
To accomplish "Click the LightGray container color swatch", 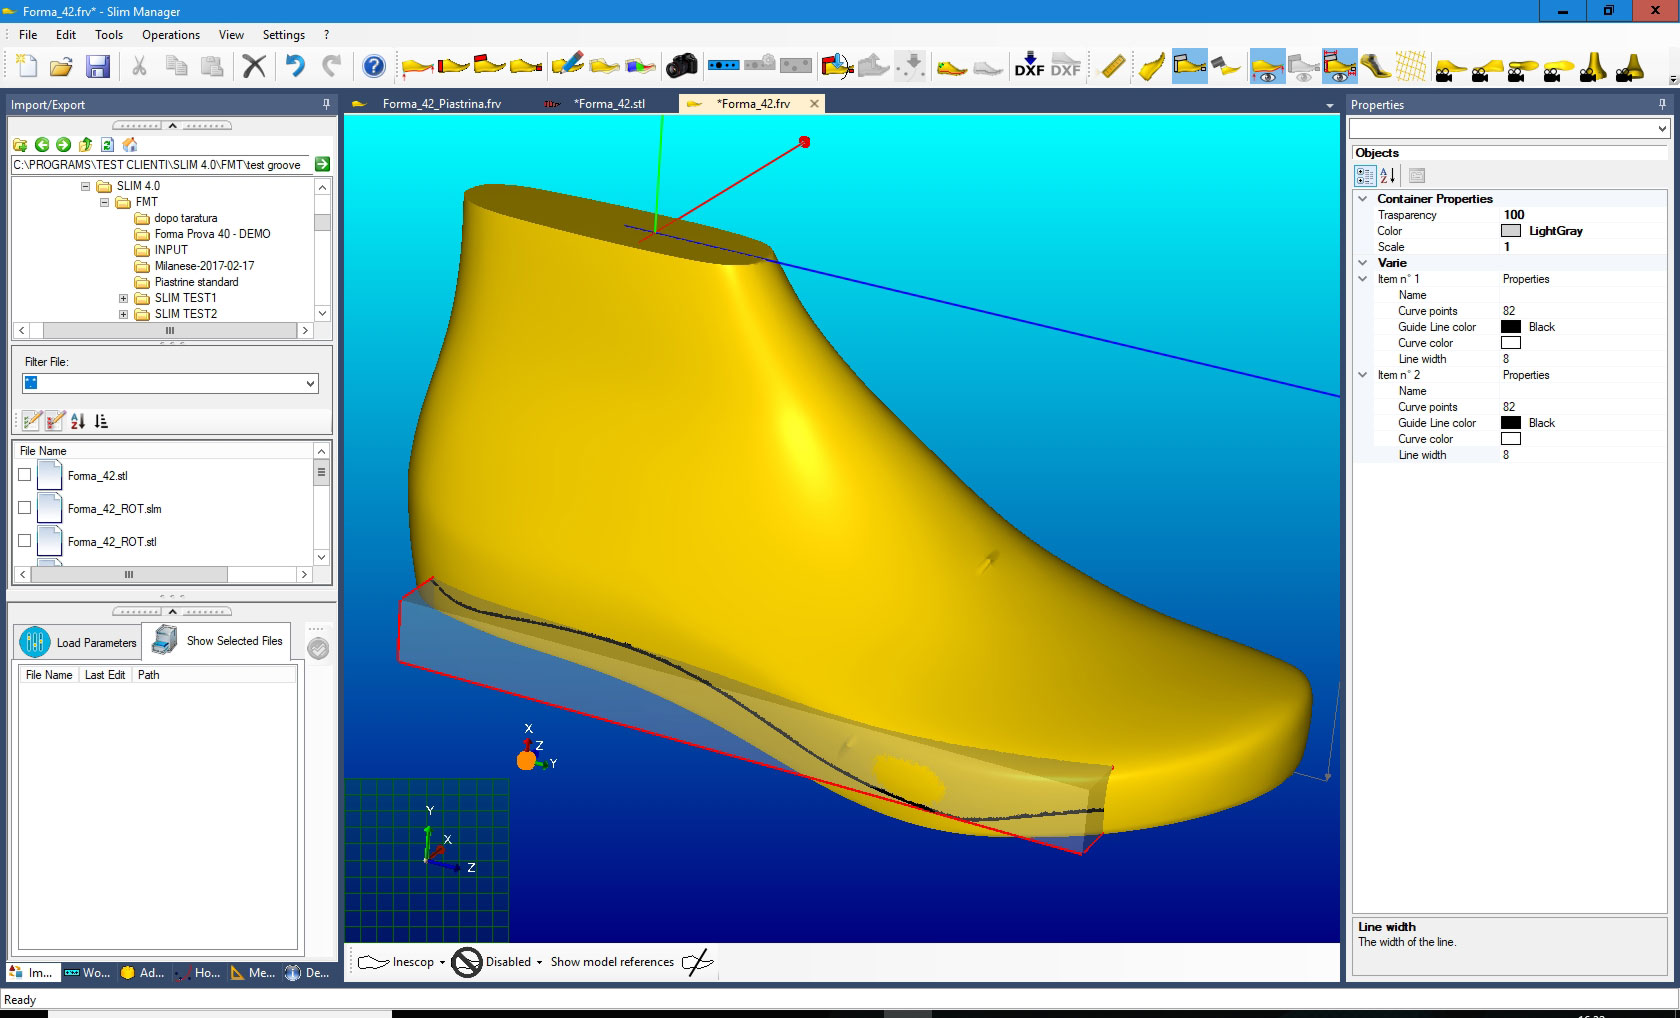I will click(x=1510, y=231).
